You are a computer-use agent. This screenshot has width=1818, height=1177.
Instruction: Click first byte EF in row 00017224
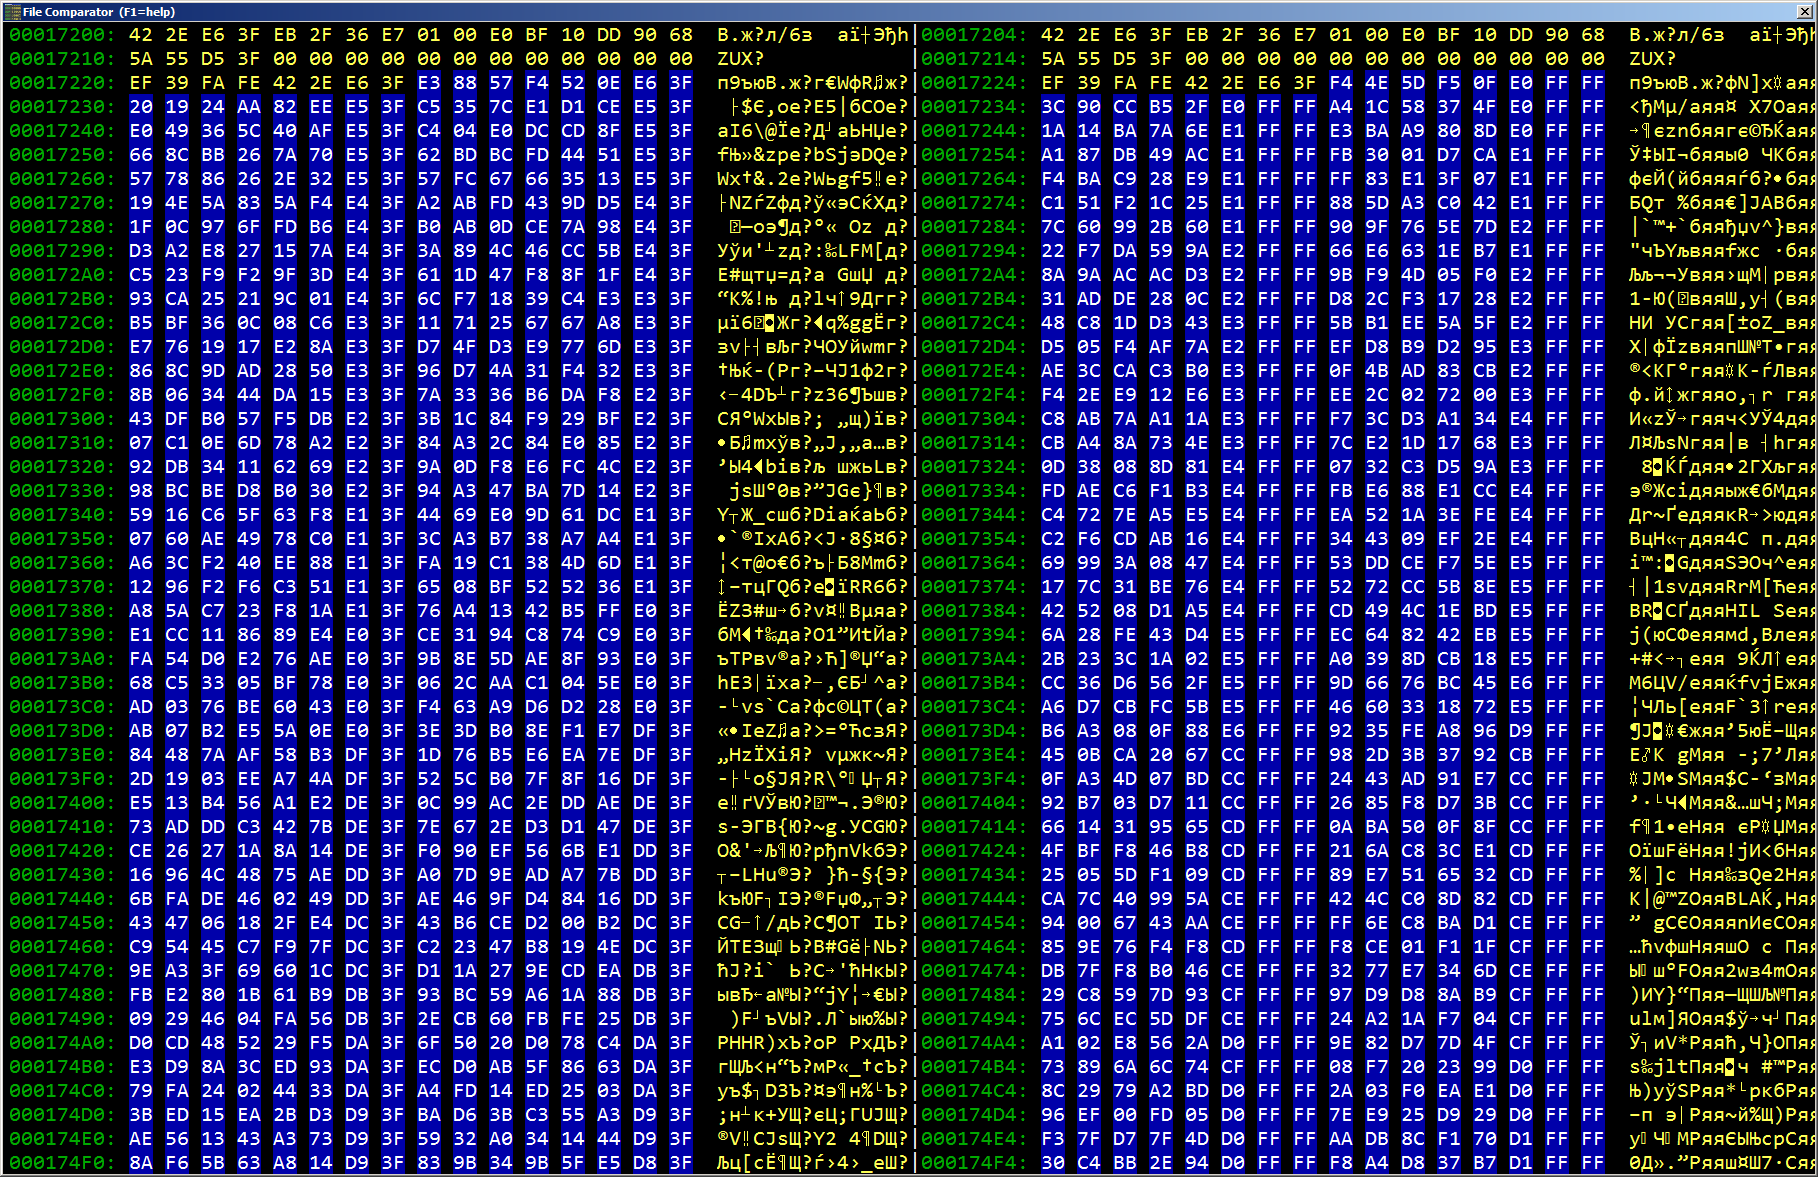[x=1053, y=83]
